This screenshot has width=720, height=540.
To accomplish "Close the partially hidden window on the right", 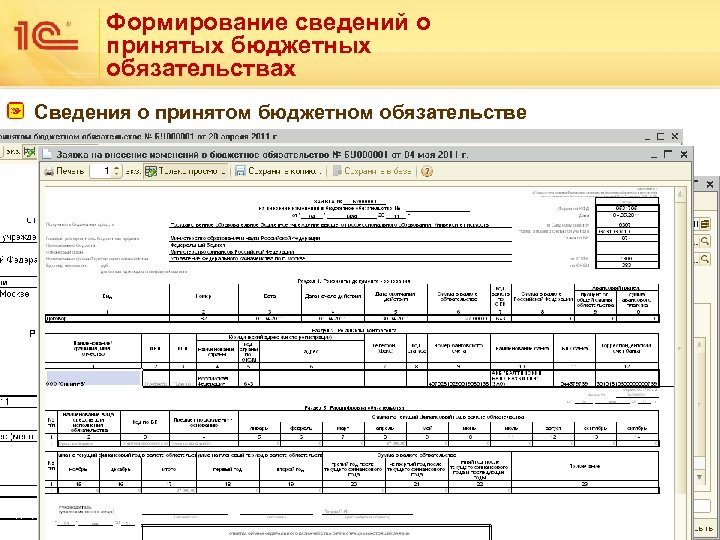I will [710, 184].
